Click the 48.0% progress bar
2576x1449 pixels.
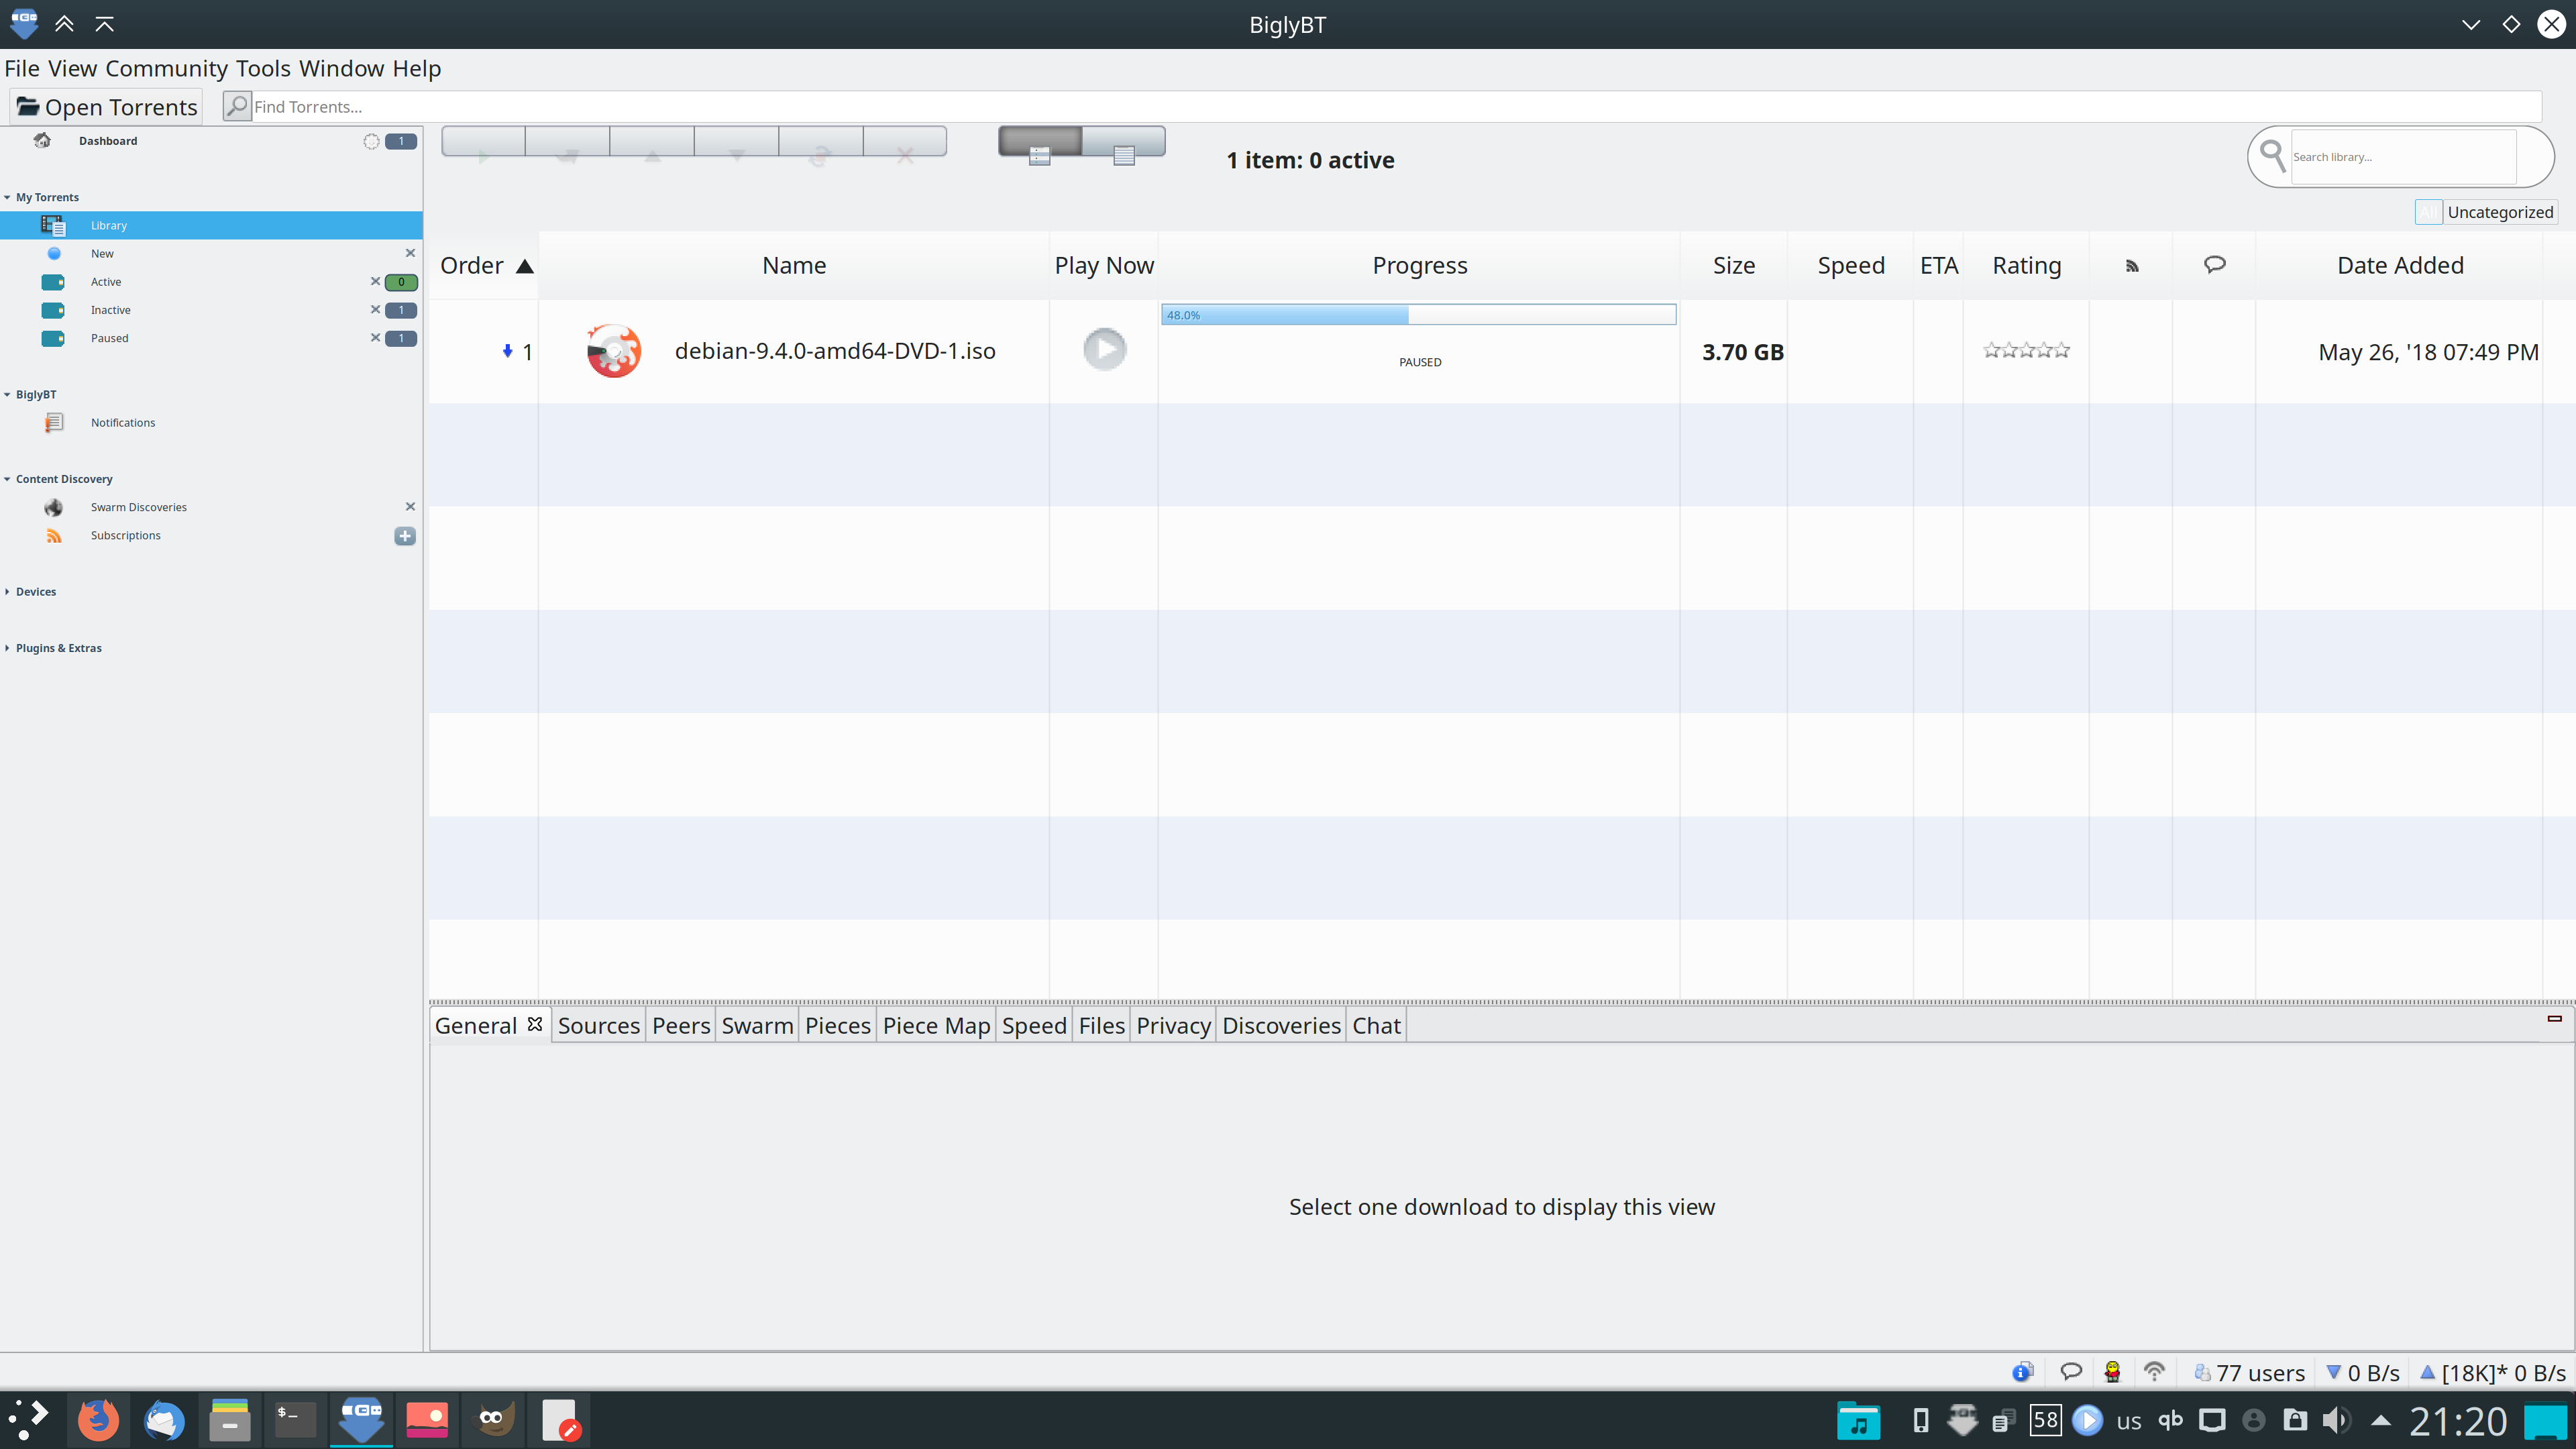1418,315
